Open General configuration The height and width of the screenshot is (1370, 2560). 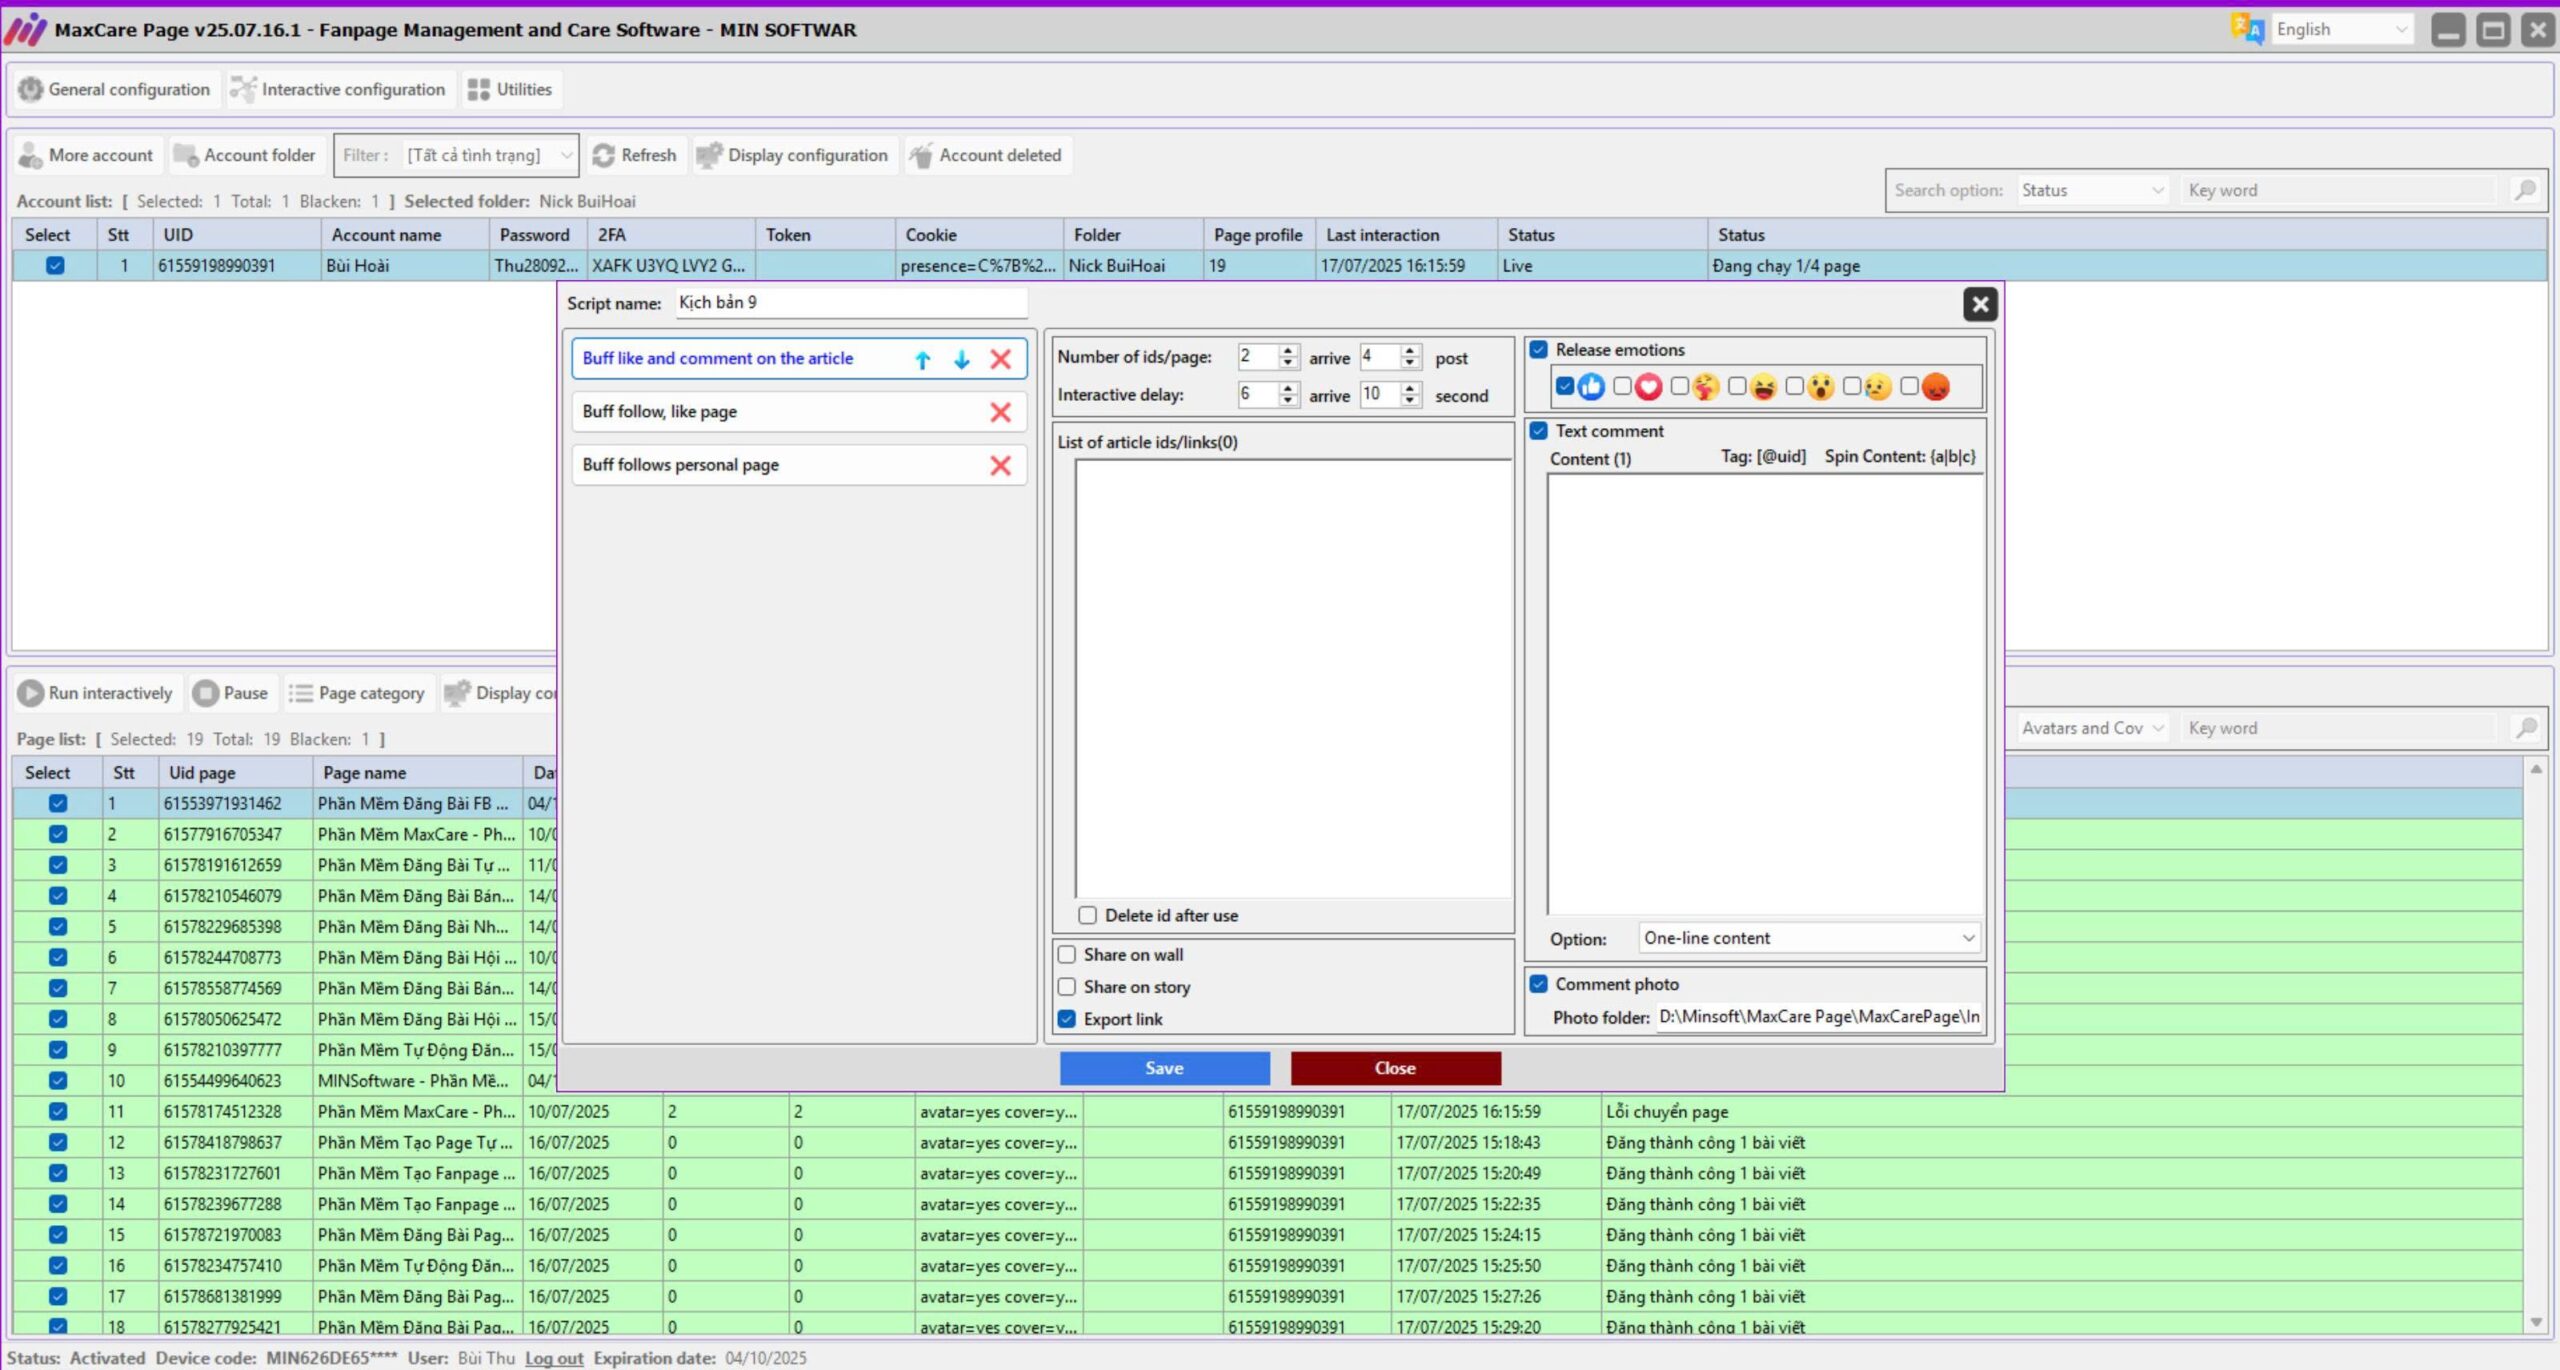tap(114, 89)
